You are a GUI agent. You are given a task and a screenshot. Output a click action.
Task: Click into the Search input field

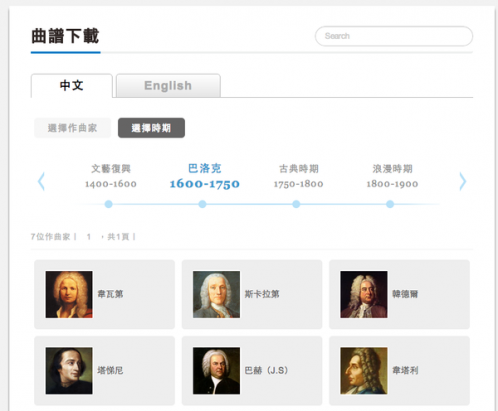point(394,36)
